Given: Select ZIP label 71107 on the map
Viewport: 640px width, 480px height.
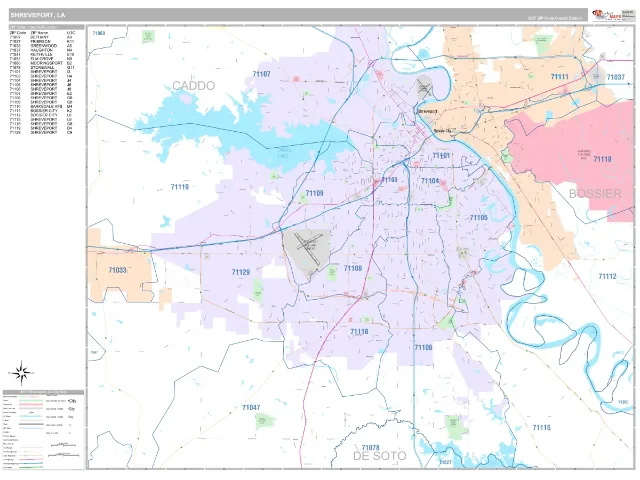Looking at the screenshot, I should tap(261, 74).
